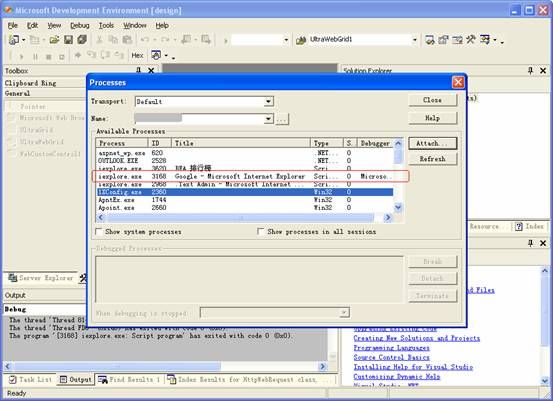This screenshot has width=553, height=401.
Task: Select Clipboard Ring in the Toolbox
Action: (30, 83)
